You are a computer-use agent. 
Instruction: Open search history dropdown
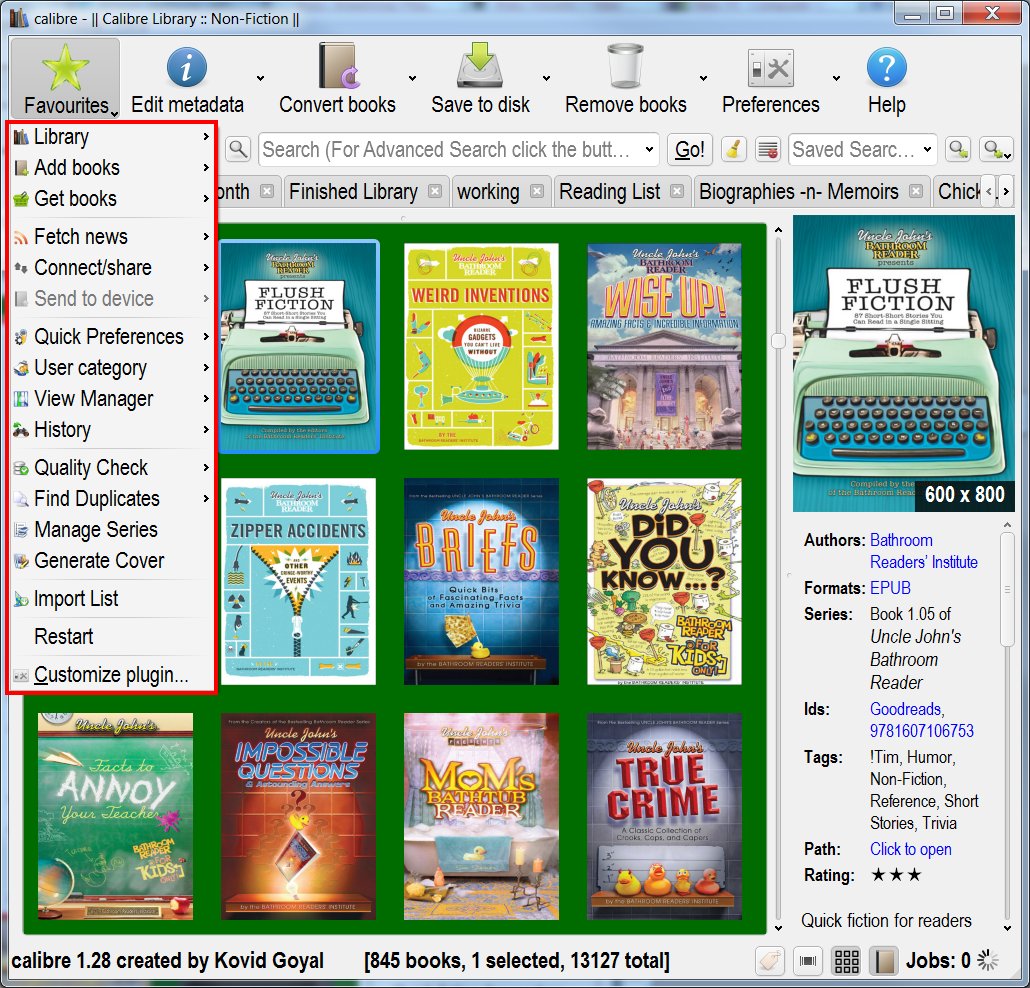click(x=649, y=149)
